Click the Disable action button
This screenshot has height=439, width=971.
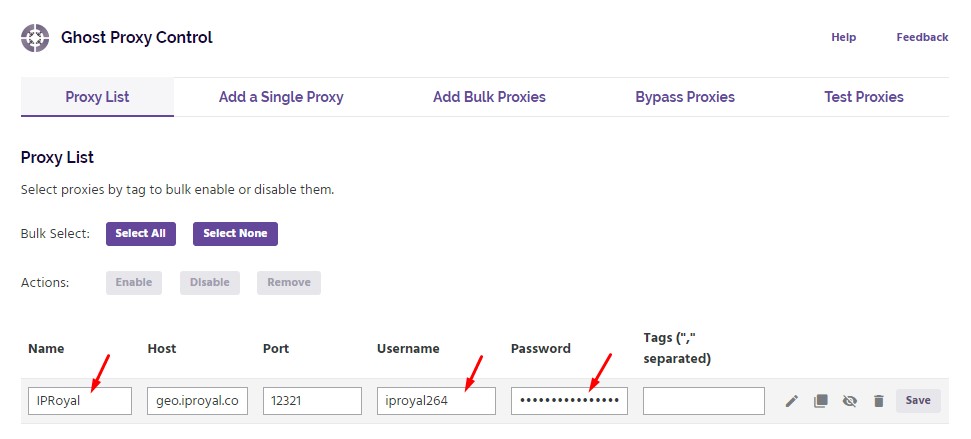click(210, 282)
